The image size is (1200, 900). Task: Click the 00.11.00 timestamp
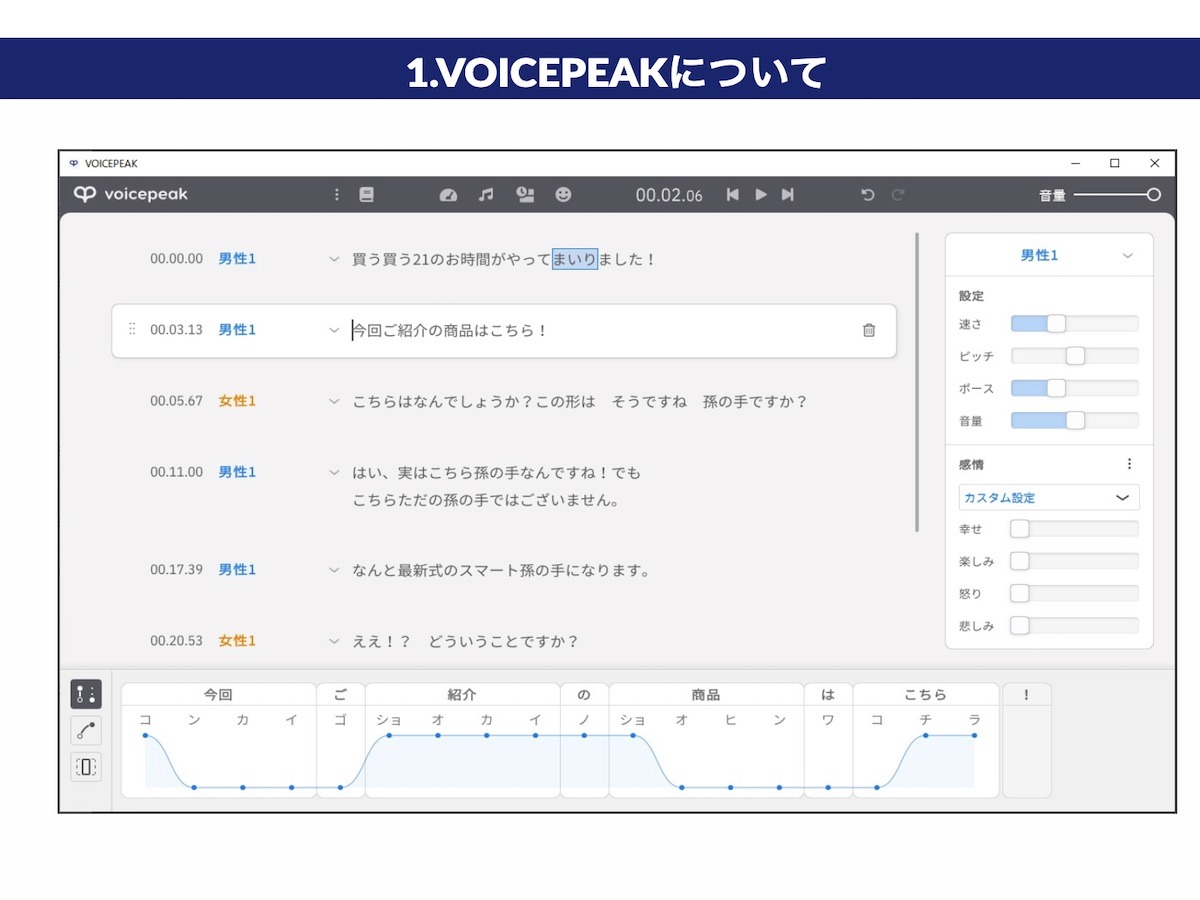point(177,472)
